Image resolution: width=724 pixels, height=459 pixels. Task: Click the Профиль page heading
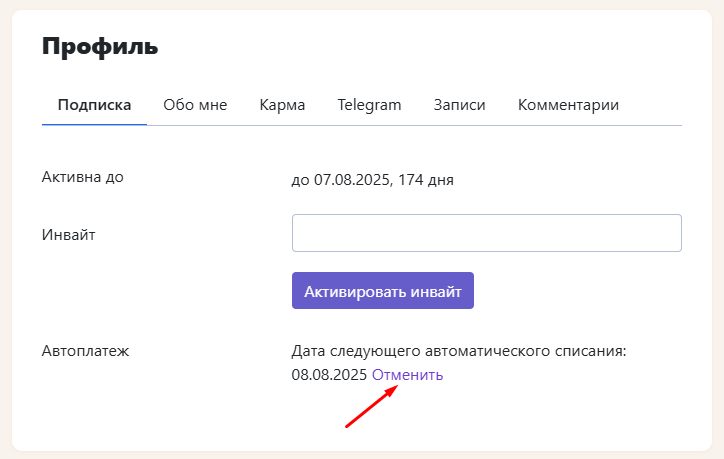pos(100,46)
